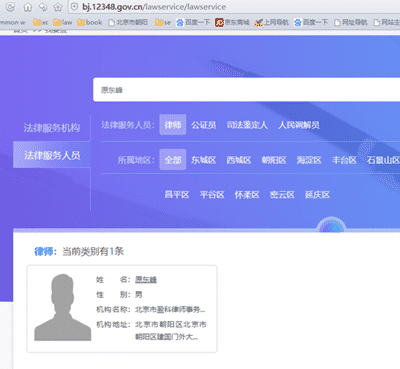This screenshot has width=400, height=369.
Task: Filter by district 昌平区
Action: (x=177, y=195)
